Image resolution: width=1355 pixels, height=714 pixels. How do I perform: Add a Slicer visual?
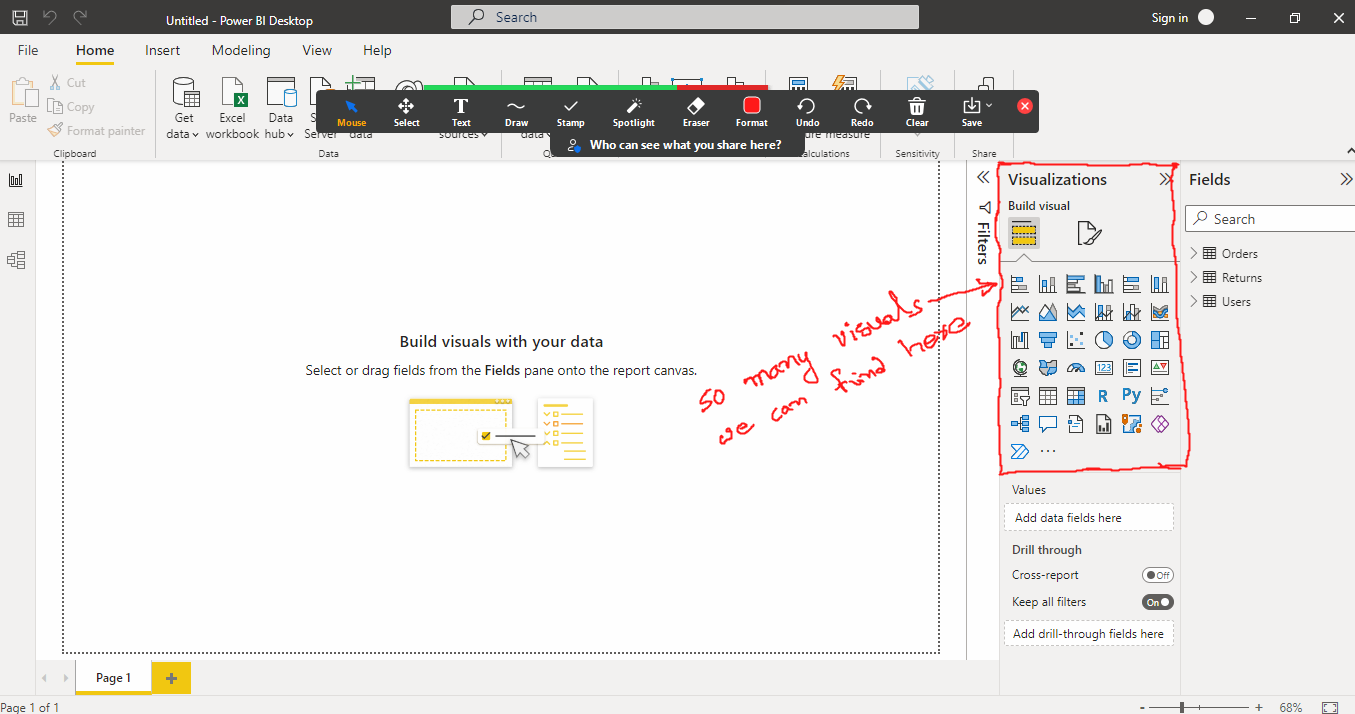click(1019, 396)
